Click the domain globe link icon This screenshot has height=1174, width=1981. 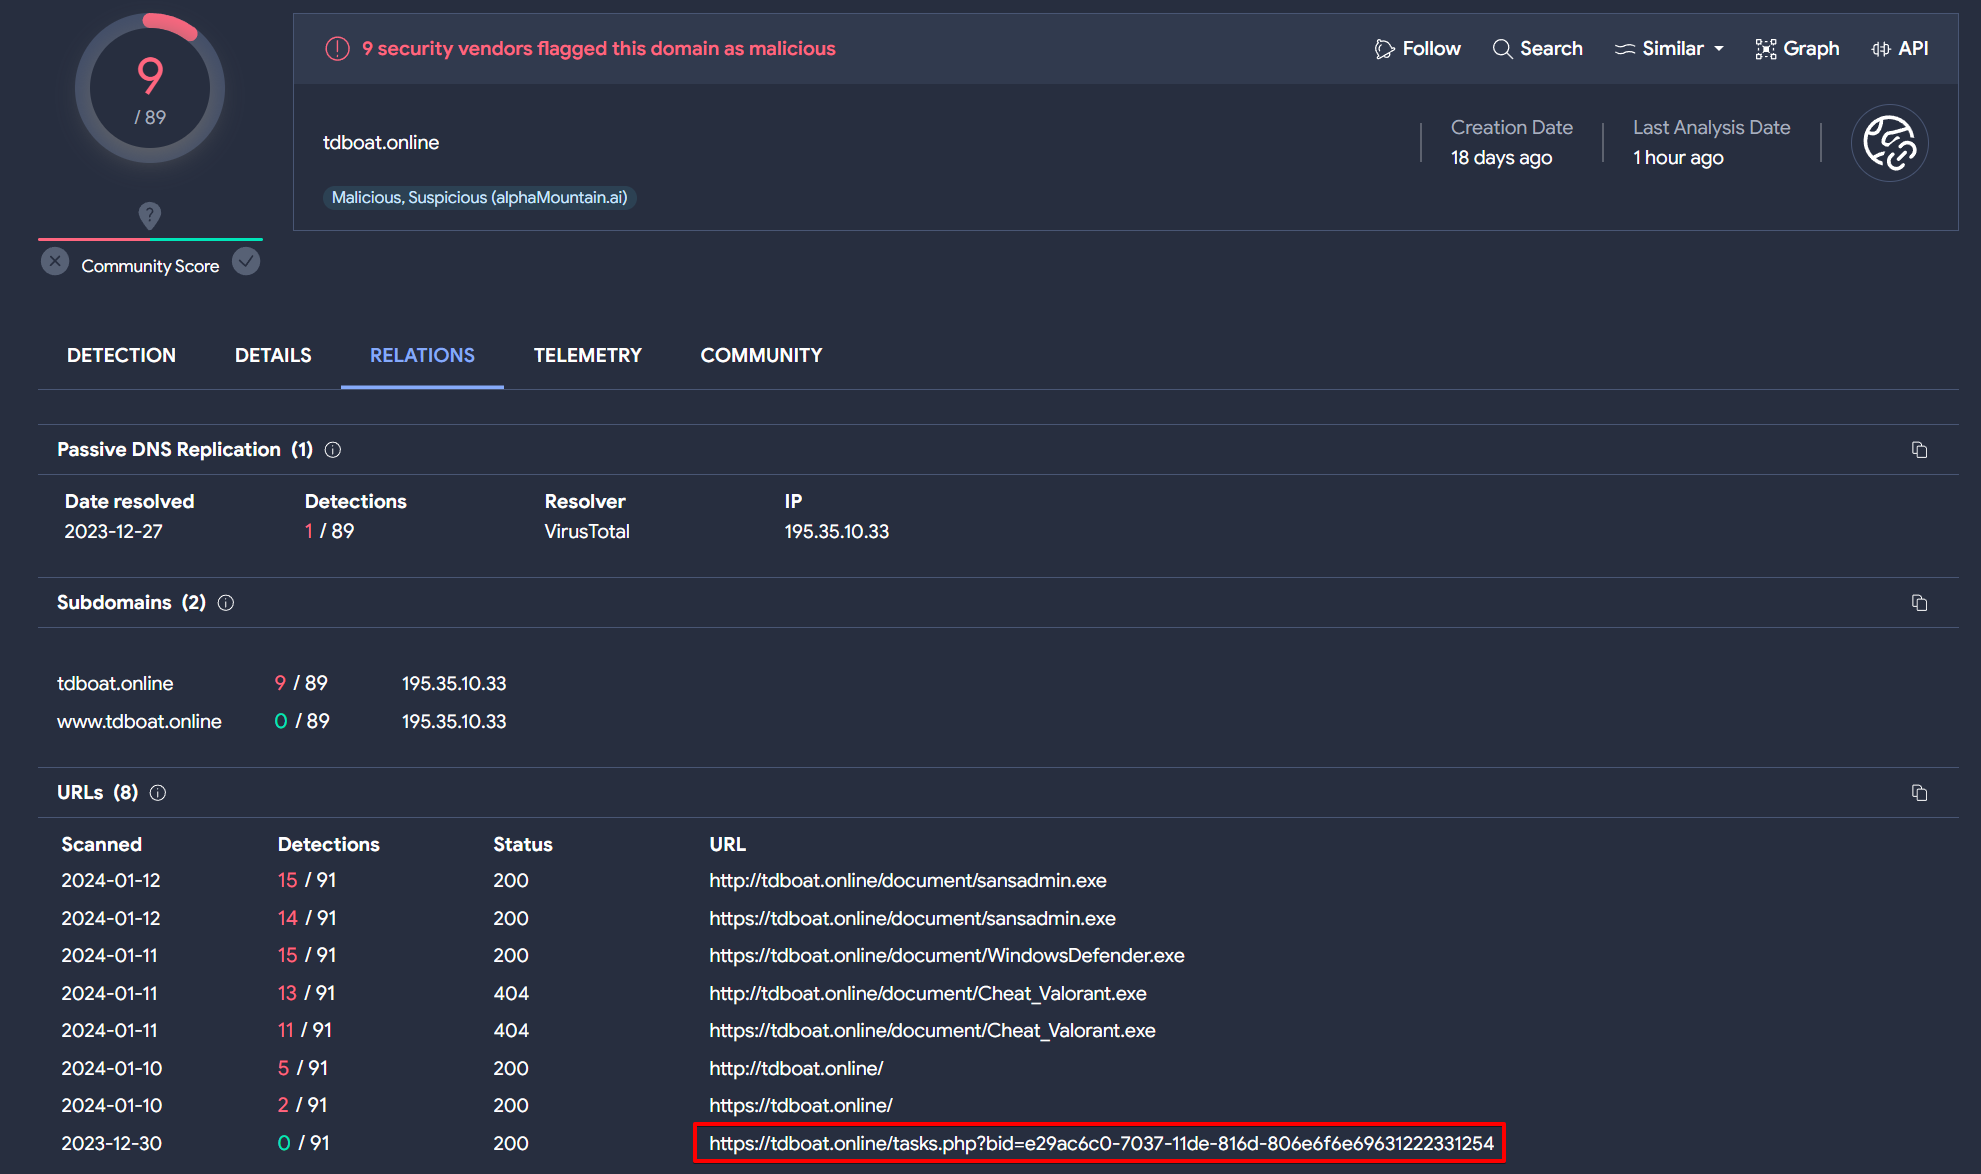coord(1889,143)
